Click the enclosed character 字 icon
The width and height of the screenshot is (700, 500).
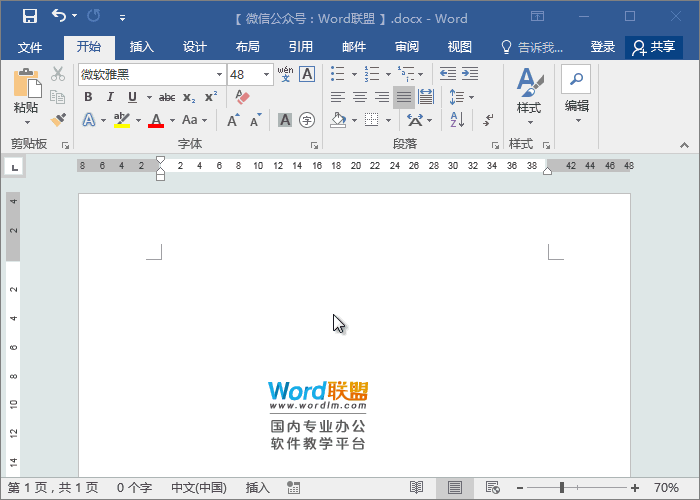(x=307, y=120)
